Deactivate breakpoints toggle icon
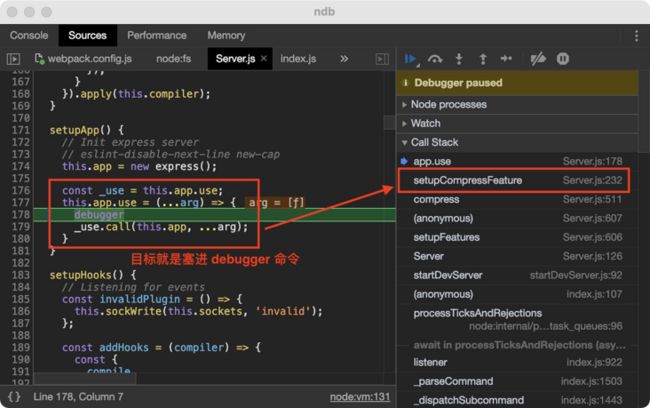The width and height of the screenshot is (650, 408). 538,59
